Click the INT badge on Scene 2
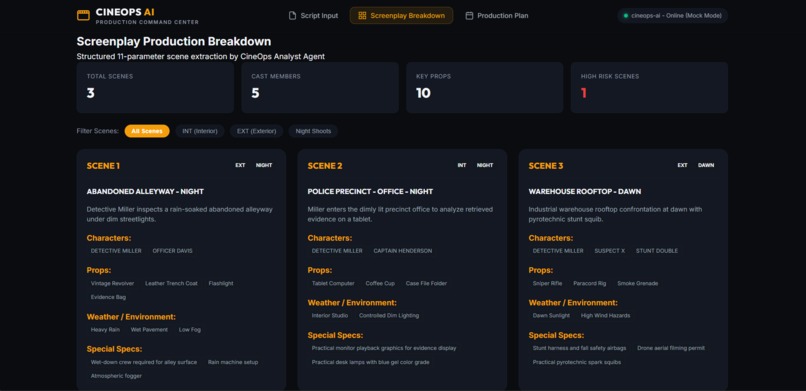The height and width of the screenshot is (391, 806). pos(462,165)
